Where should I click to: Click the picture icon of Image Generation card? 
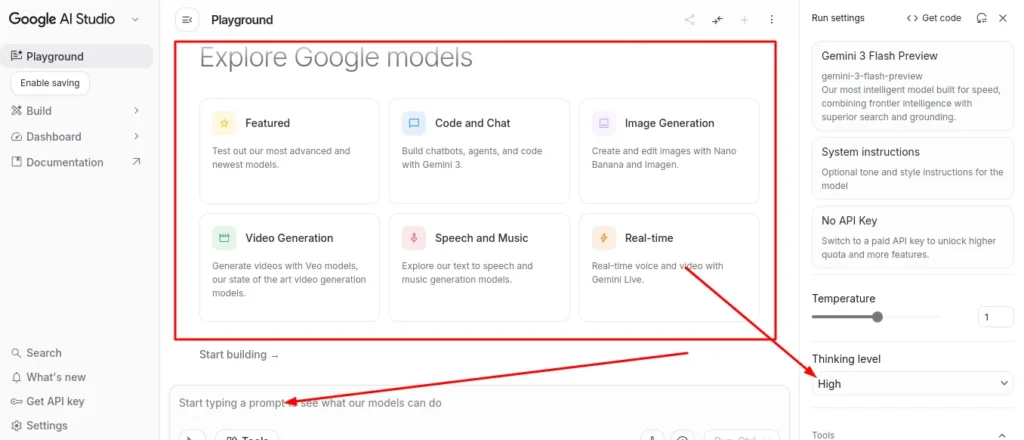[604, 123]
